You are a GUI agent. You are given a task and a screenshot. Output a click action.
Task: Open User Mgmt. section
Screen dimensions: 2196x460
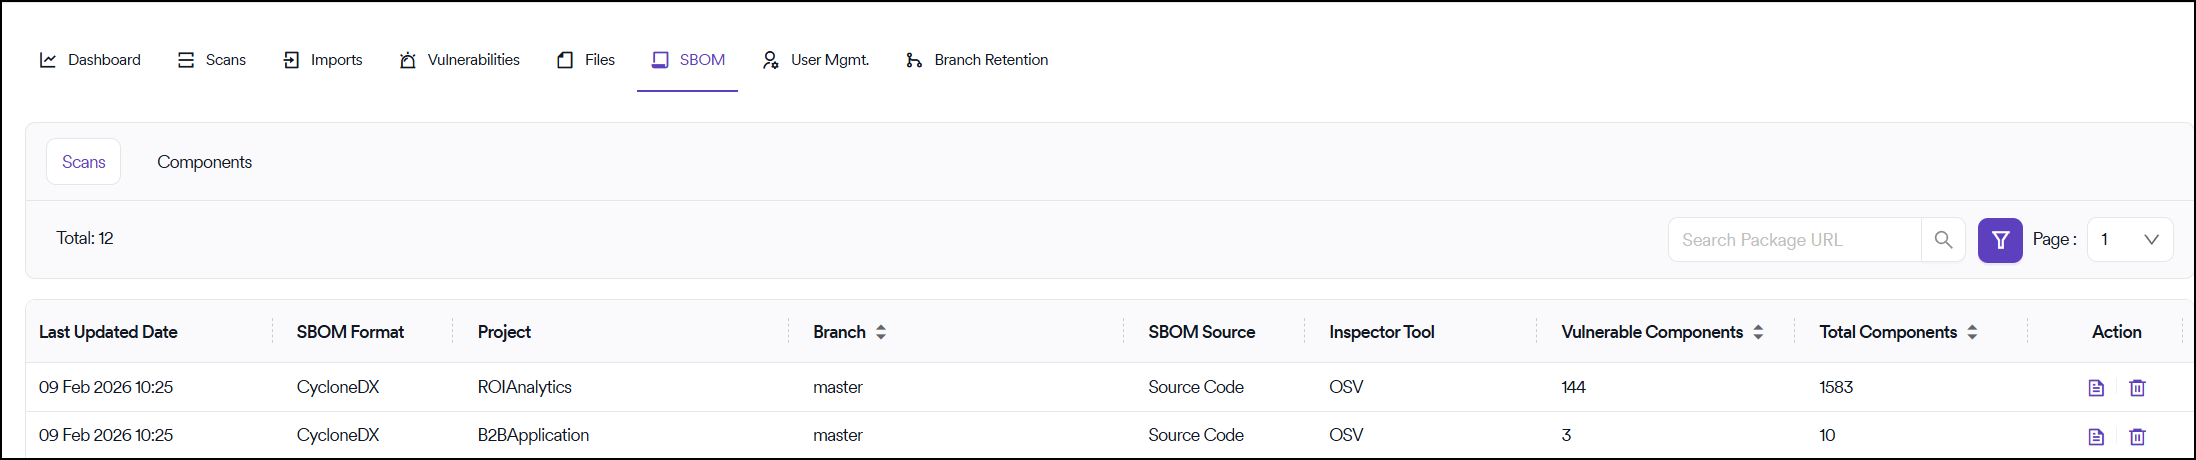point(816,60)
